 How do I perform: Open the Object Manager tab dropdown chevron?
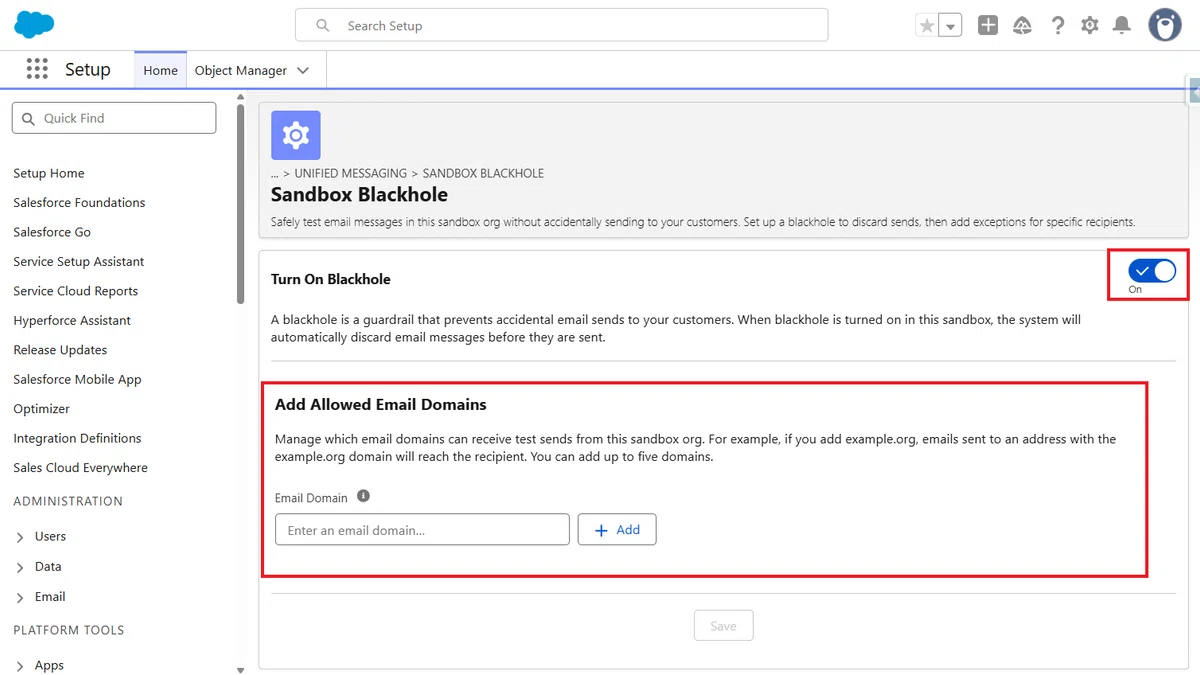click(x=304, y=71)
